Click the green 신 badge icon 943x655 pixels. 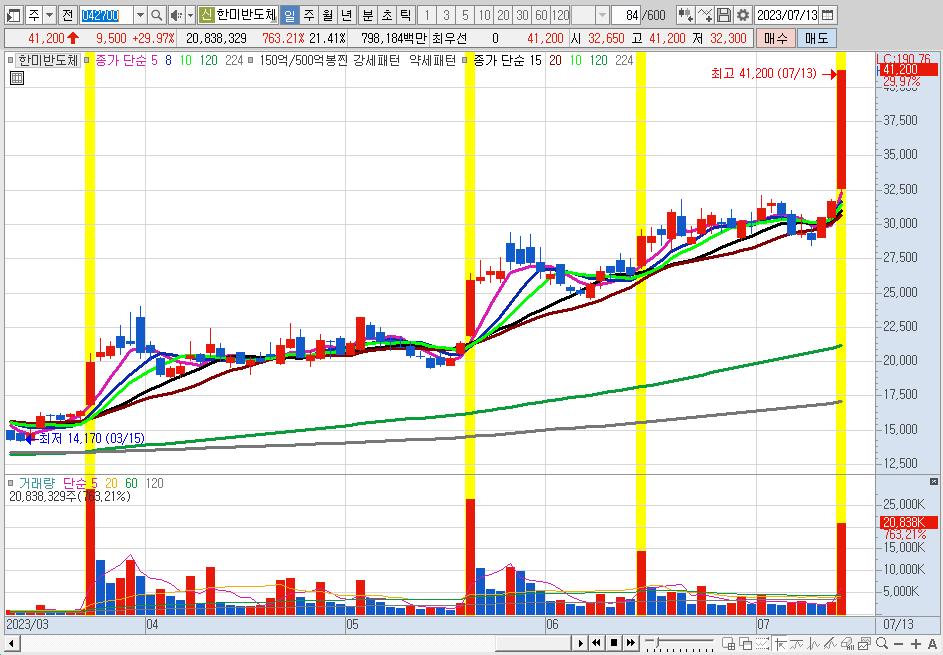tap(206, 14)
